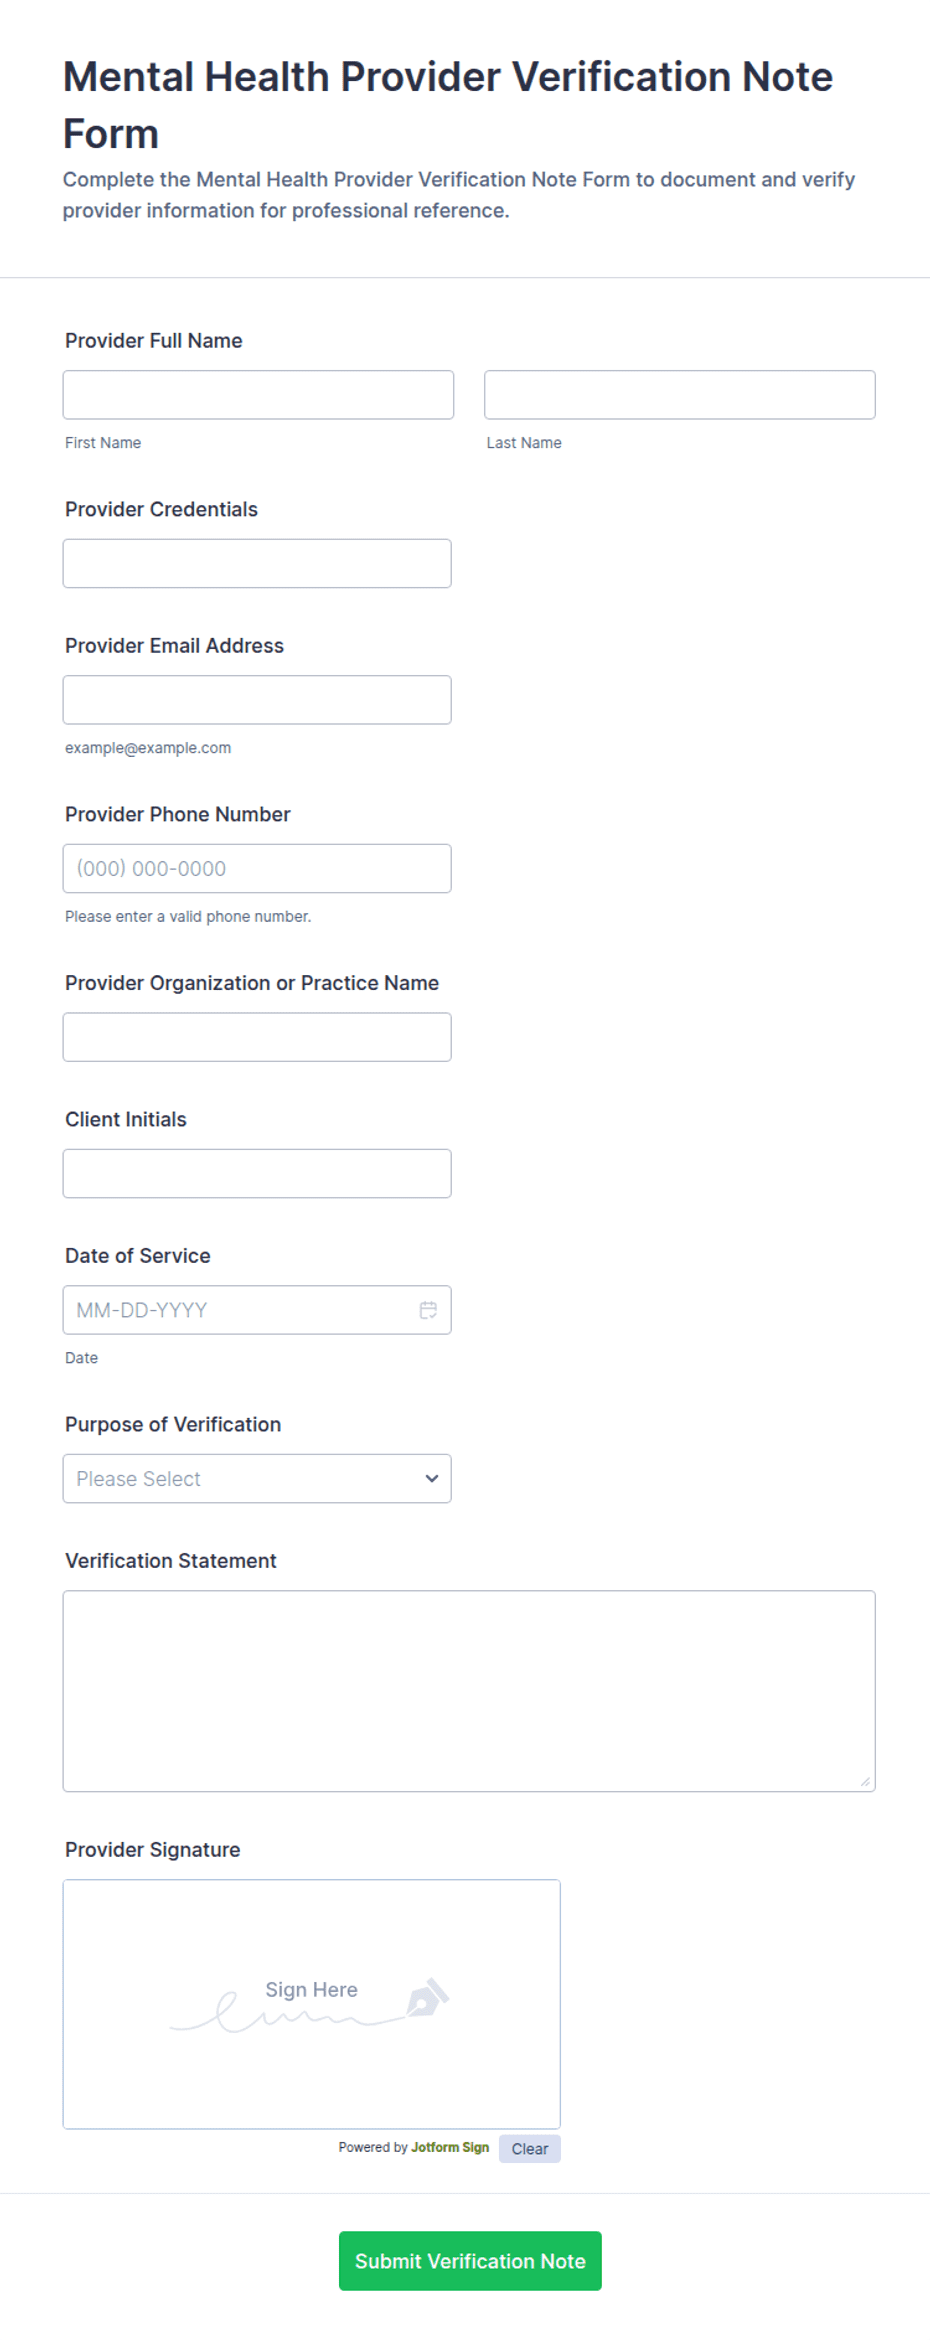Click the Provider Email Address field
The width and height of the screenshot is (930, 2340).
(x=257, y=700)
